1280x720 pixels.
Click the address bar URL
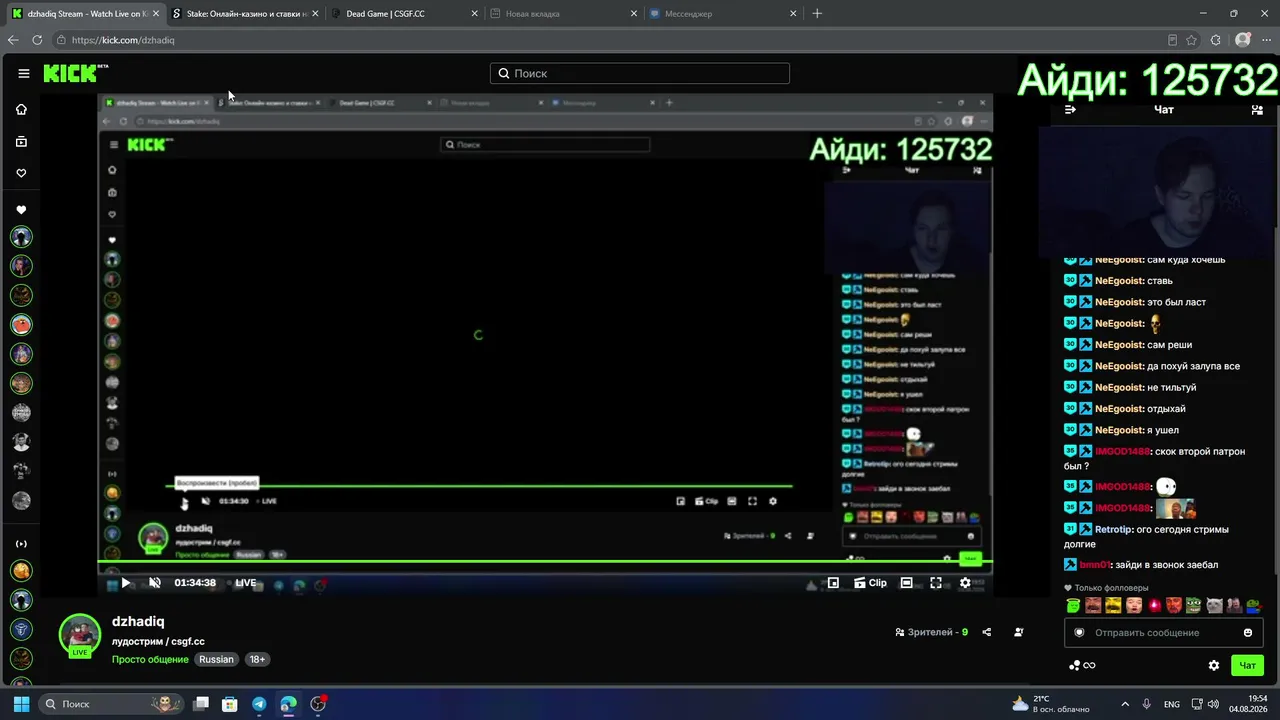pos(123,40)
